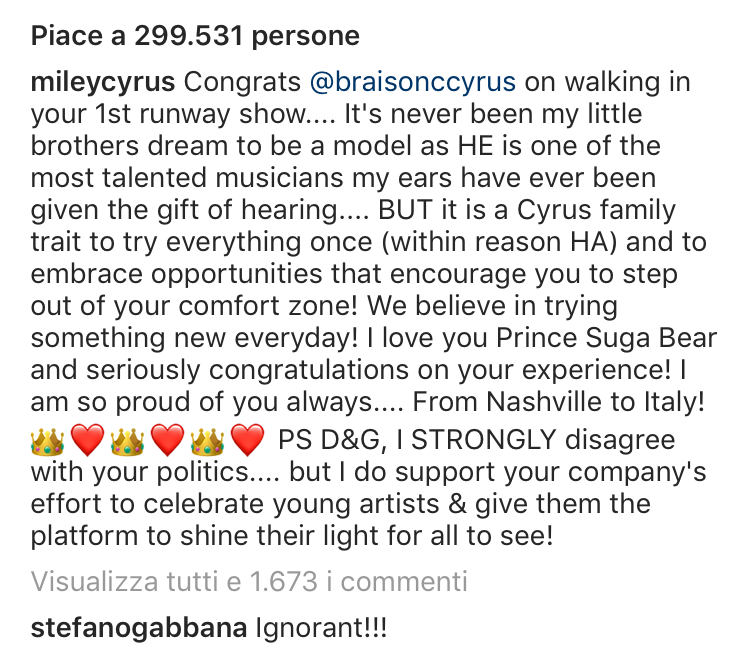Click Prince Suga Bear in caption
The width and height of the screenshot is (750, 656).
tap(607, 338)
